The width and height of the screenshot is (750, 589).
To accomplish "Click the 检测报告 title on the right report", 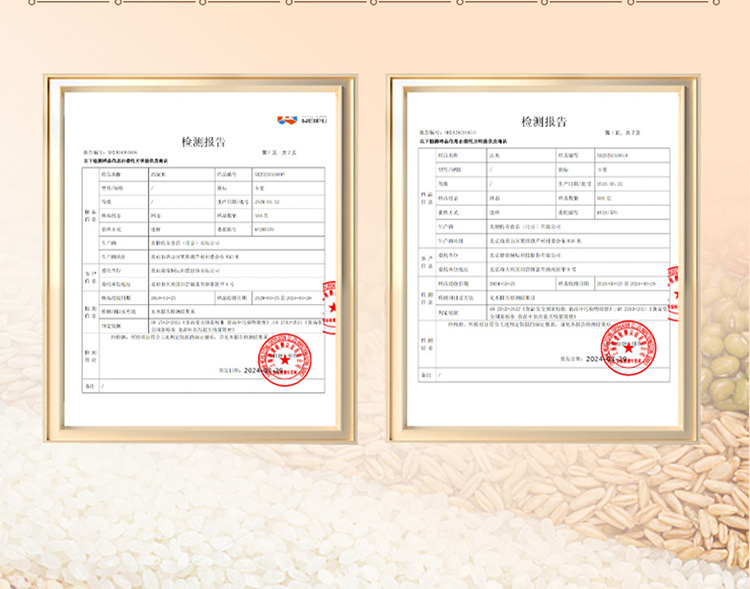I will click(541, 122).
